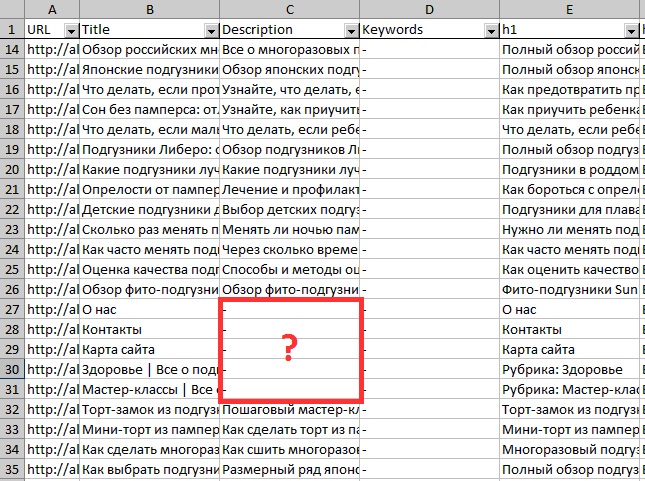Select description 'Как сшить многоразов'
Image resolution: width=645 pixels, height=481 pixels.
click(290, 449)
